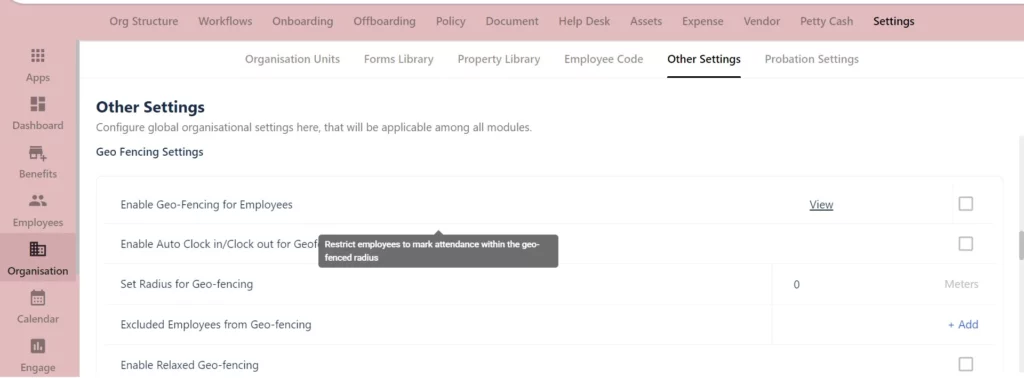Go to Workflows menu
Viewport: 1024px width, 378px height.
tap(225, 21)
